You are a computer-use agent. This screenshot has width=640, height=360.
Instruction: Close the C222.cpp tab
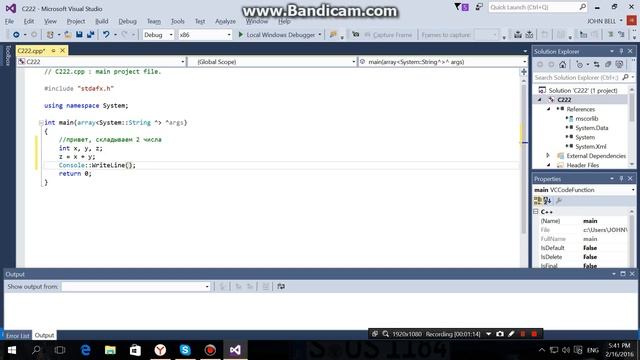coord(62,51)
